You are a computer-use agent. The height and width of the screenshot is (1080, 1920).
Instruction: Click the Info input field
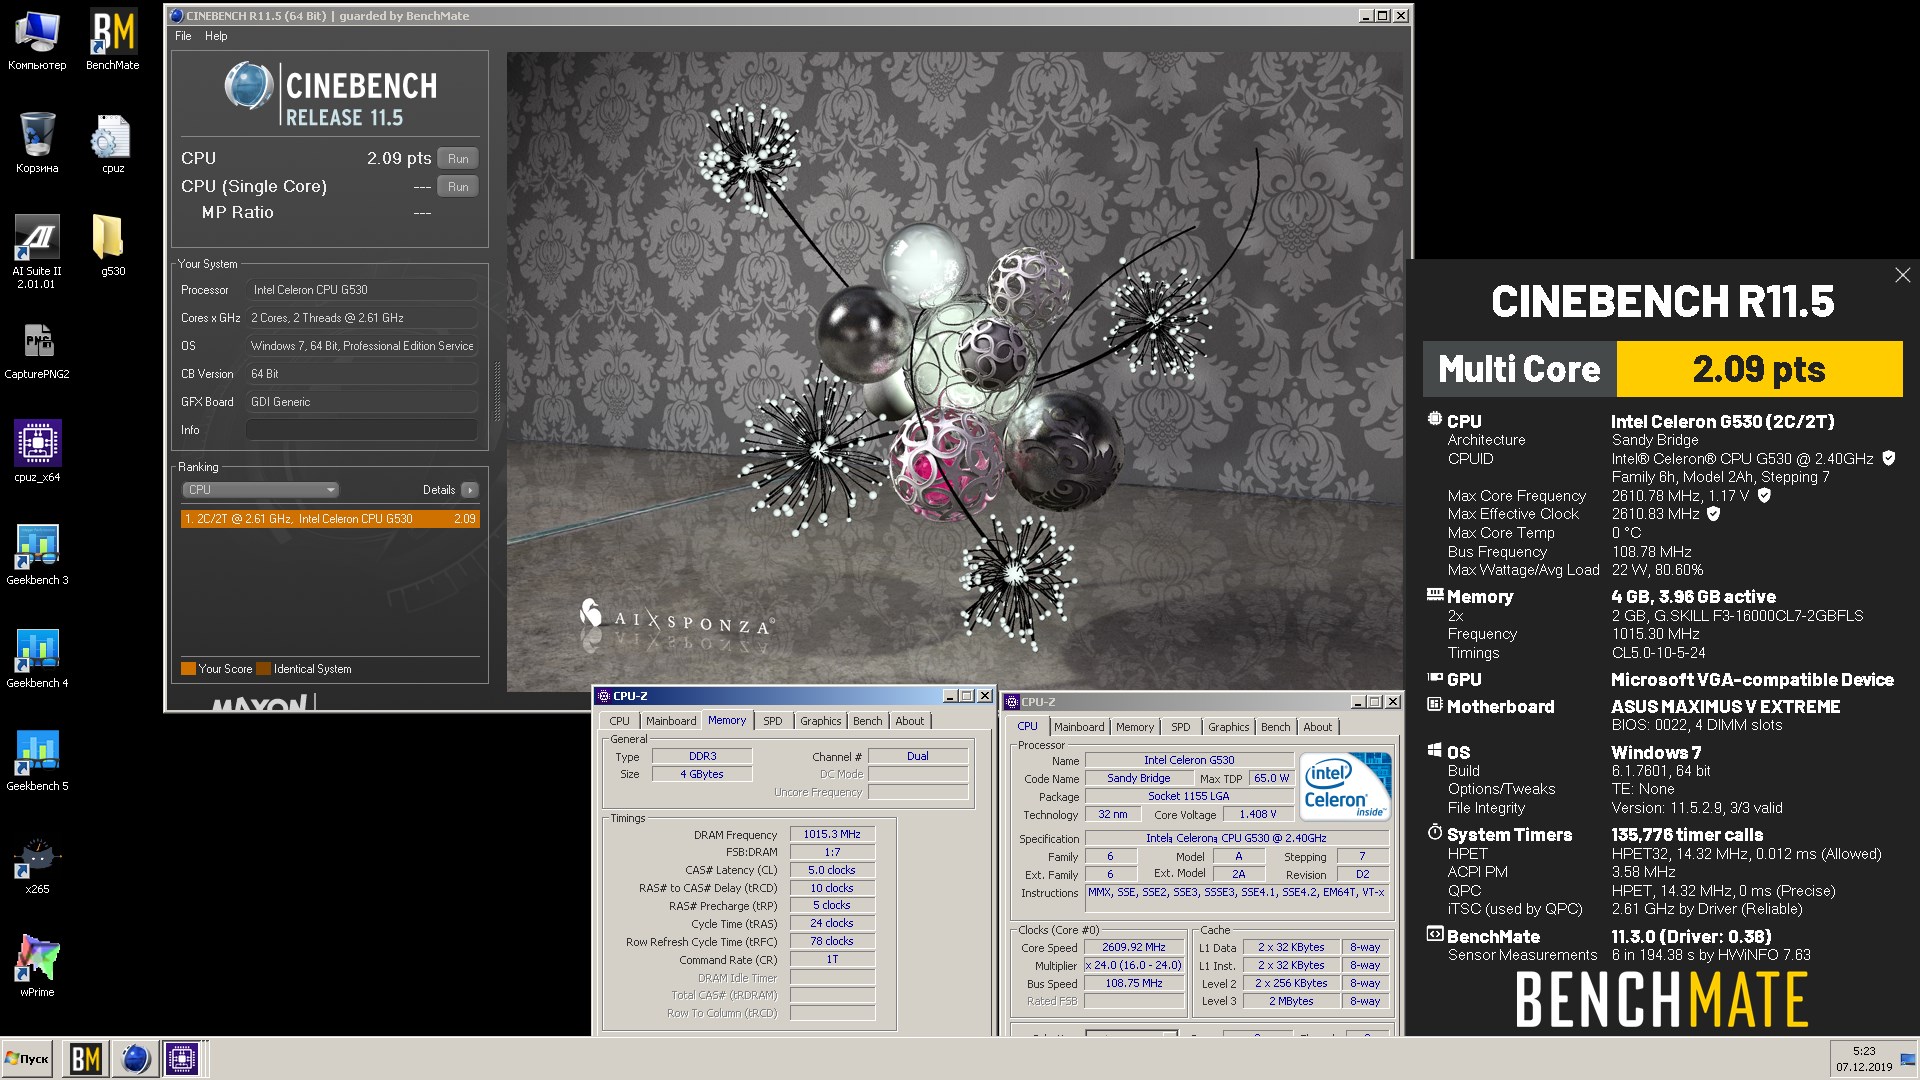[x=361, y=430]
